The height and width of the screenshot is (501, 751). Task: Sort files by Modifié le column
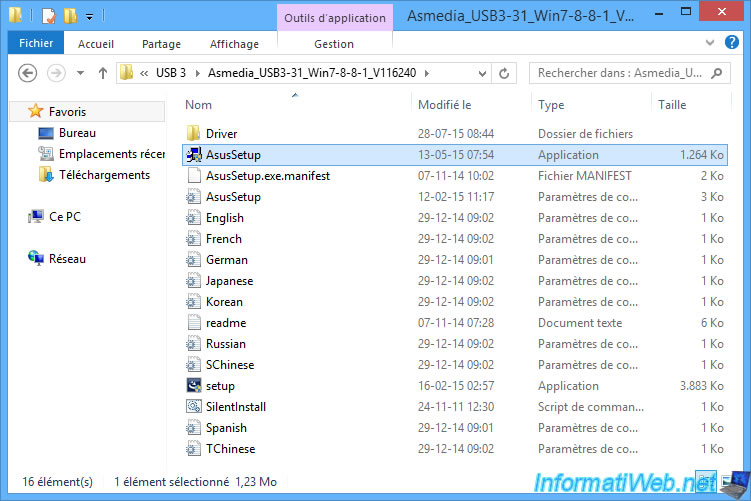click(x=444, y=104)
